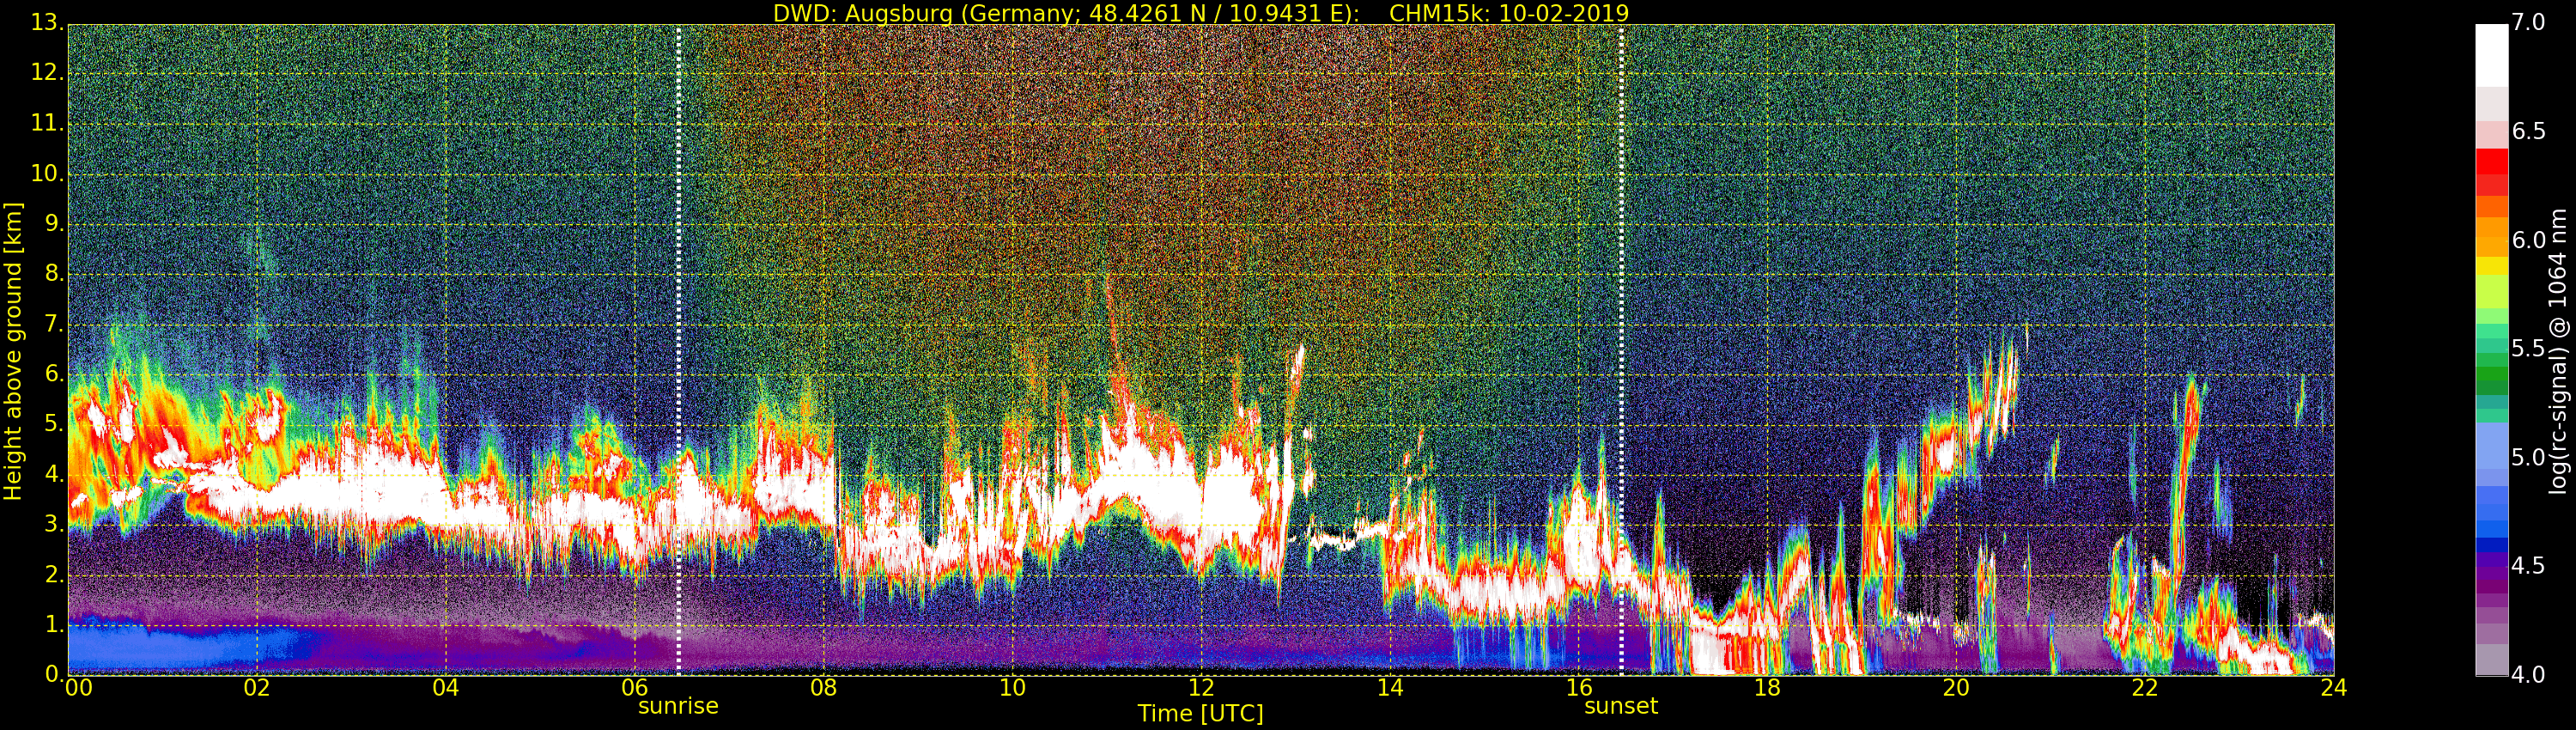This screenshot has height=730, width=2576.
Task: Click the time axis tick '20'
Action: [1956, 688]
